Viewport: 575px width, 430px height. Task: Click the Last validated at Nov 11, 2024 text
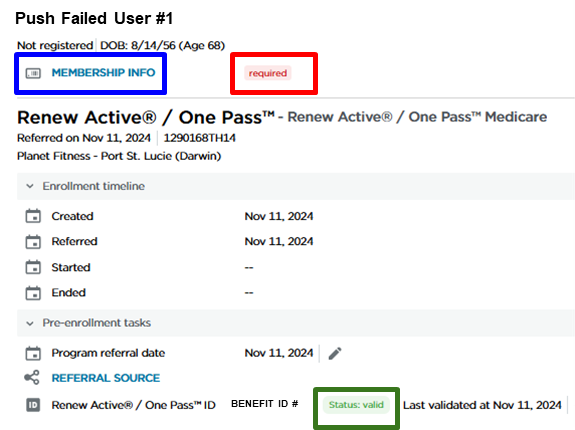pyautogui.click(x=482, y=405)
